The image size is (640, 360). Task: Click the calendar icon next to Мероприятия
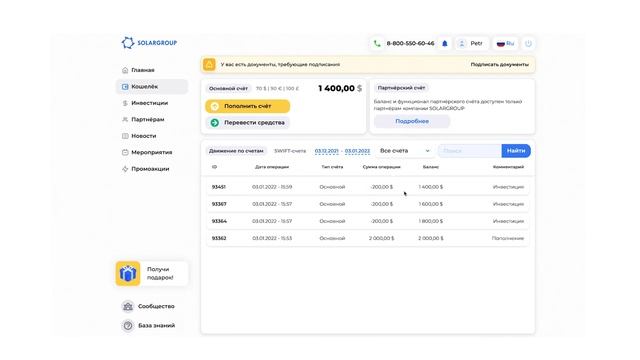pyautogui.click(x=125, y=152)
